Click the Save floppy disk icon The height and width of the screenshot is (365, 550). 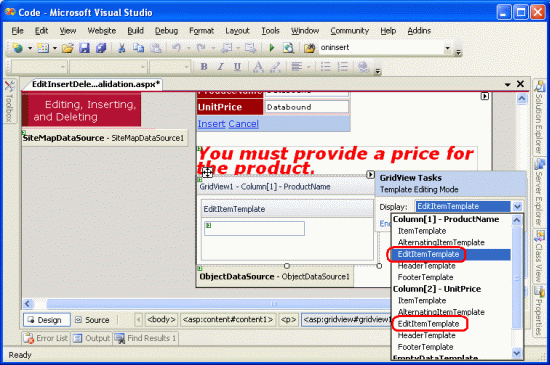click(x=84, y=48)
